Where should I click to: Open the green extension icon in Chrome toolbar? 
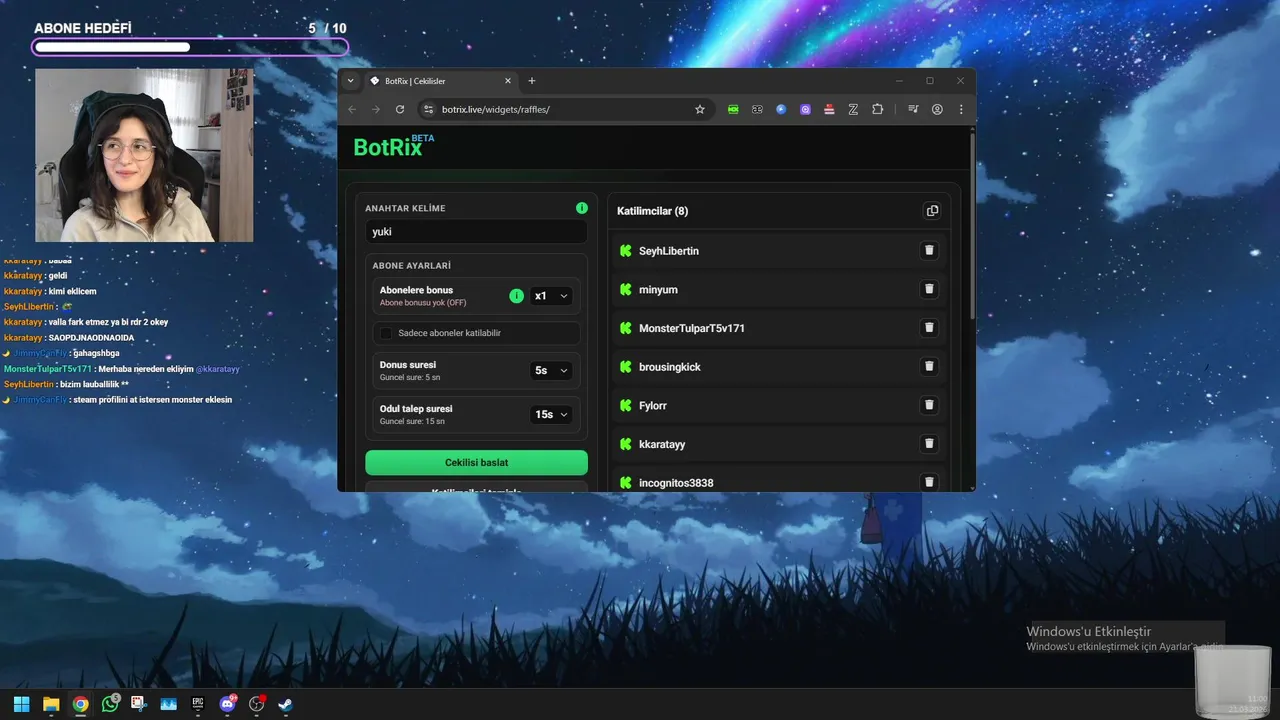coord(733,109)
